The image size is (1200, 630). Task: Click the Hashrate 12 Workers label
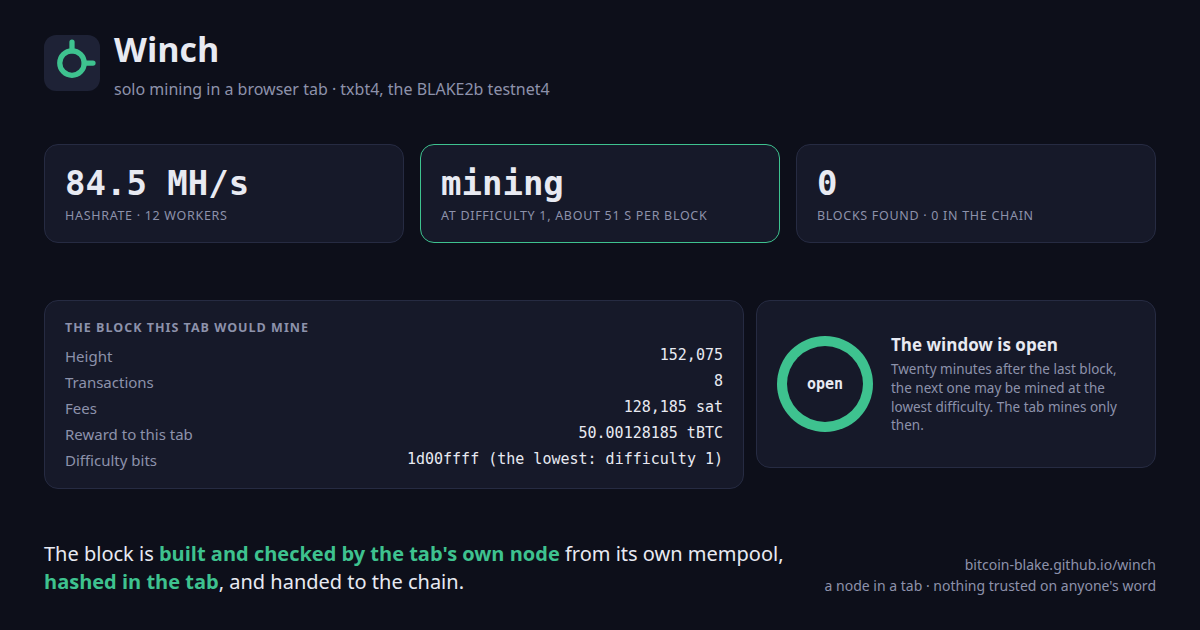[146, 216]
